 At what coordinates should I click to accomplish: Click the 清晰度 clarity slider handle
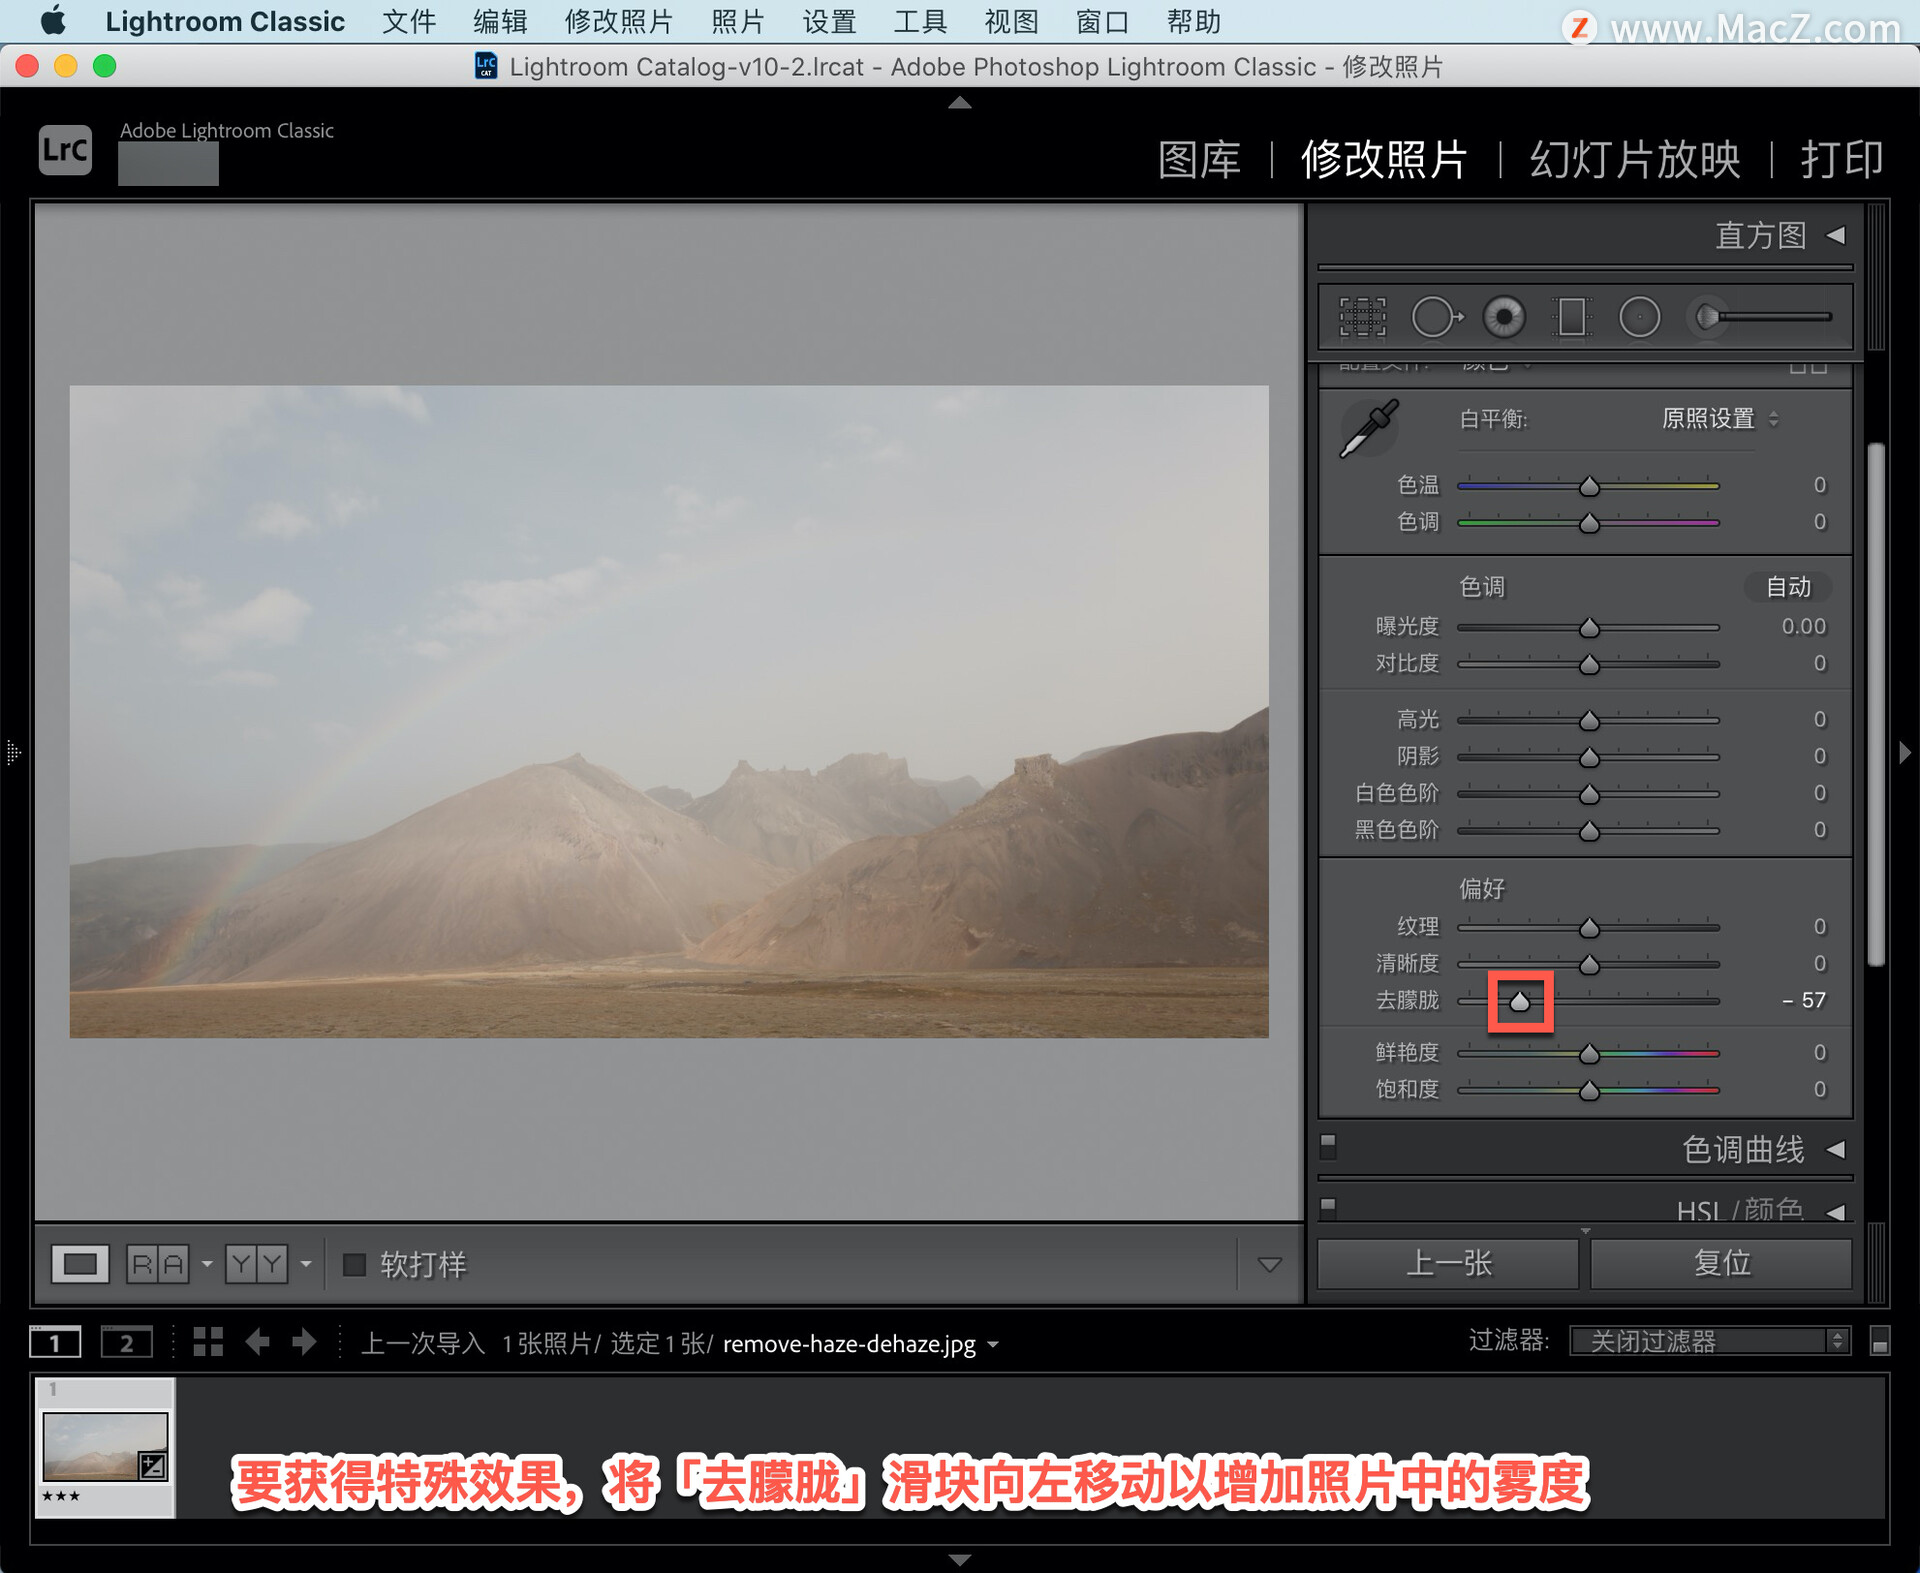(1589, 965)
